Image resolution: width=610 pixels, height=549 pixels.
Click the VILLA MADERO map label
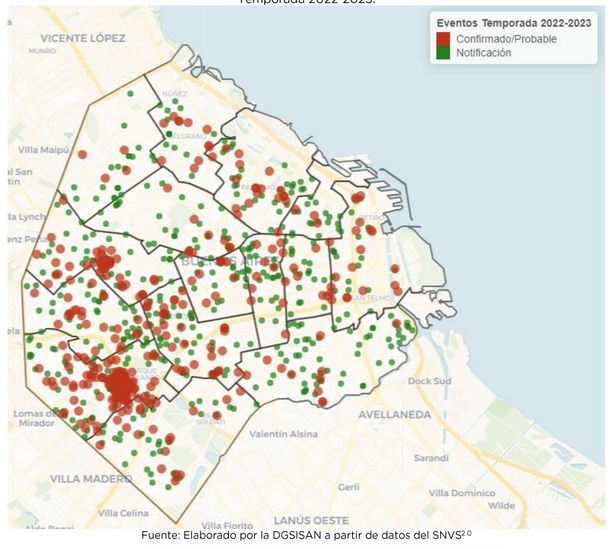click(89, 479)
